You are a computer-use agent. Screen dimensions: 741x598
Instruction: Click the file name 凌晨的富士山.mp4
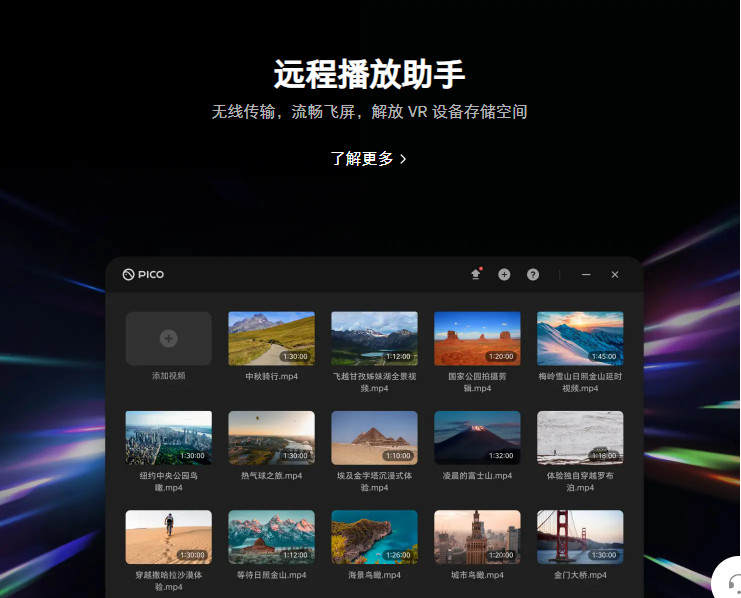coord(477,476)
